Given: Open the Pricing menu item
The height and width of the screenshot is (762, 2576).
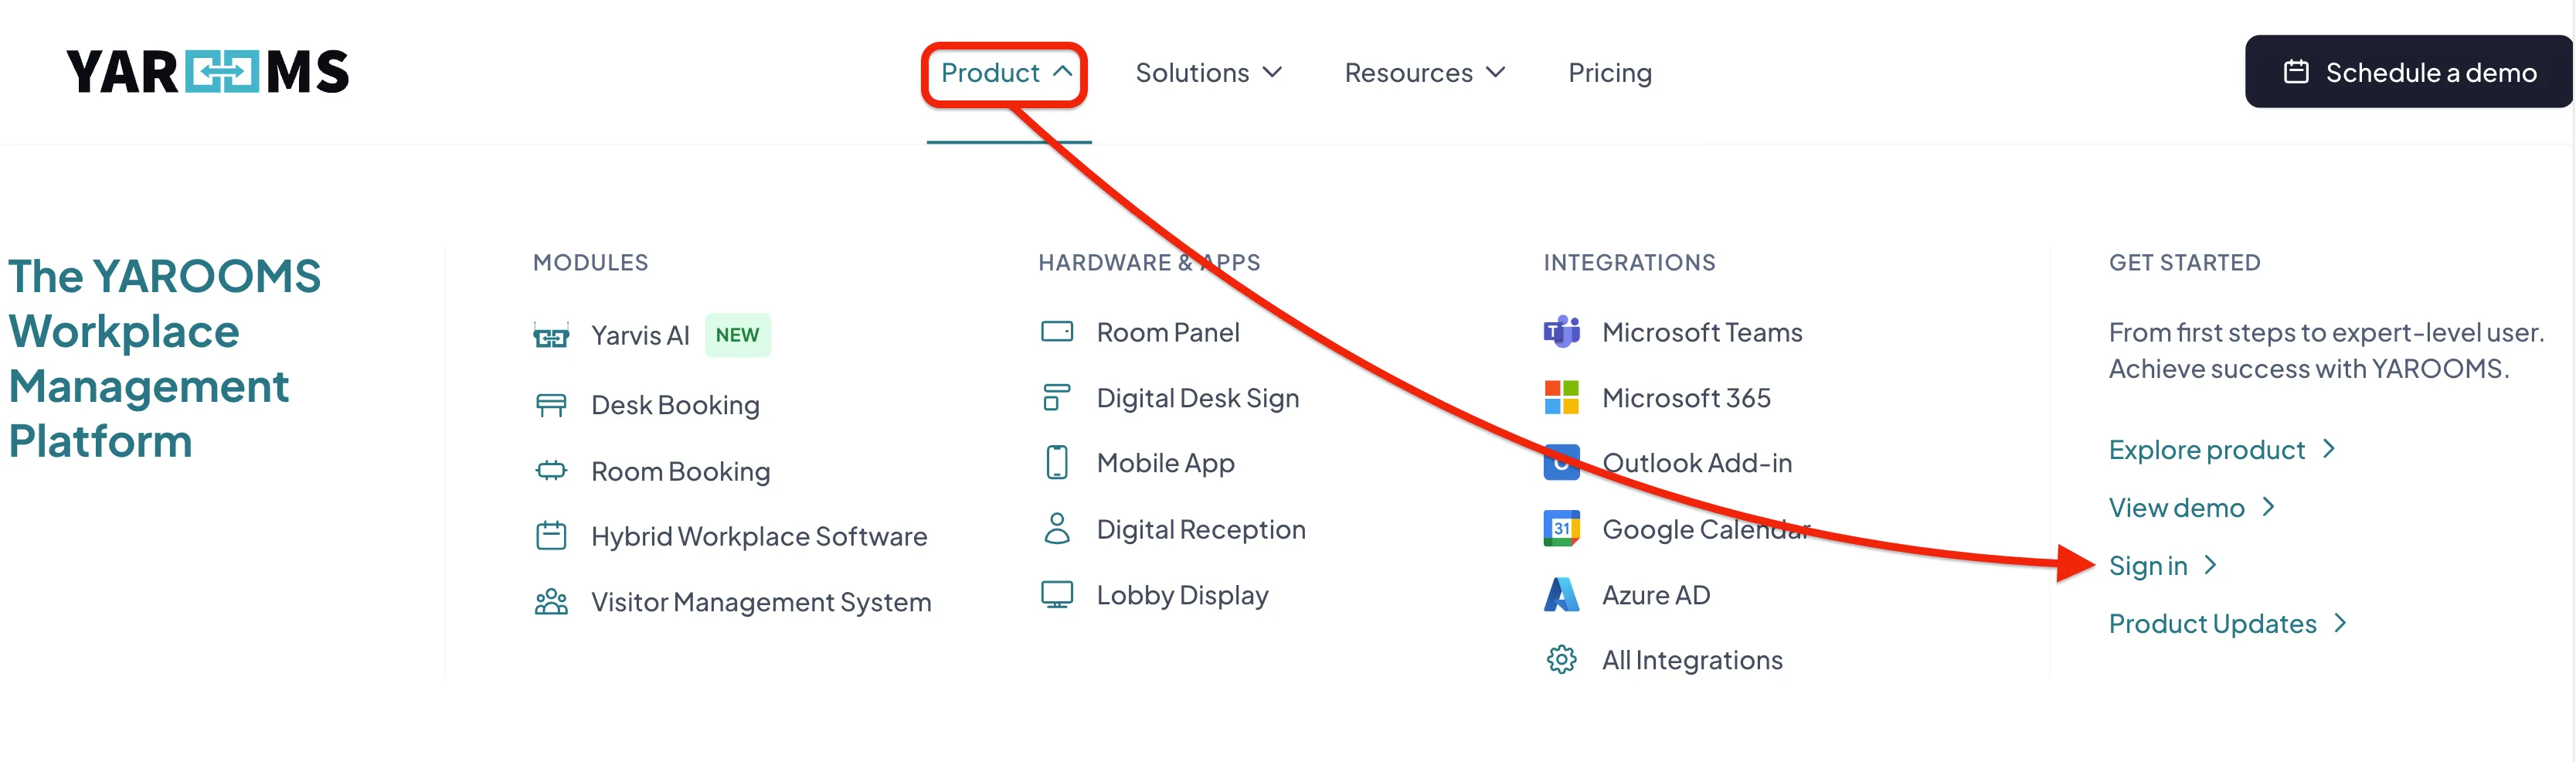Looking at the screenshot, I should [1610, 72].
